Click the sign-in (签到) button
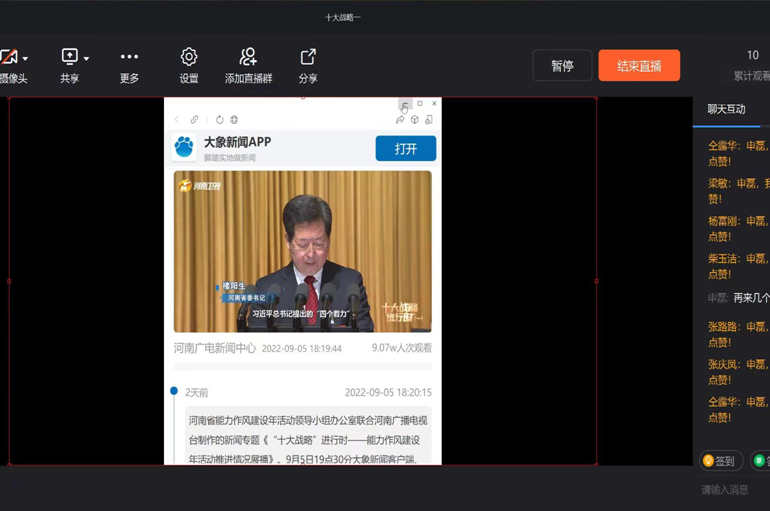This screenshot has height=511, width=770. pos(719,461)
